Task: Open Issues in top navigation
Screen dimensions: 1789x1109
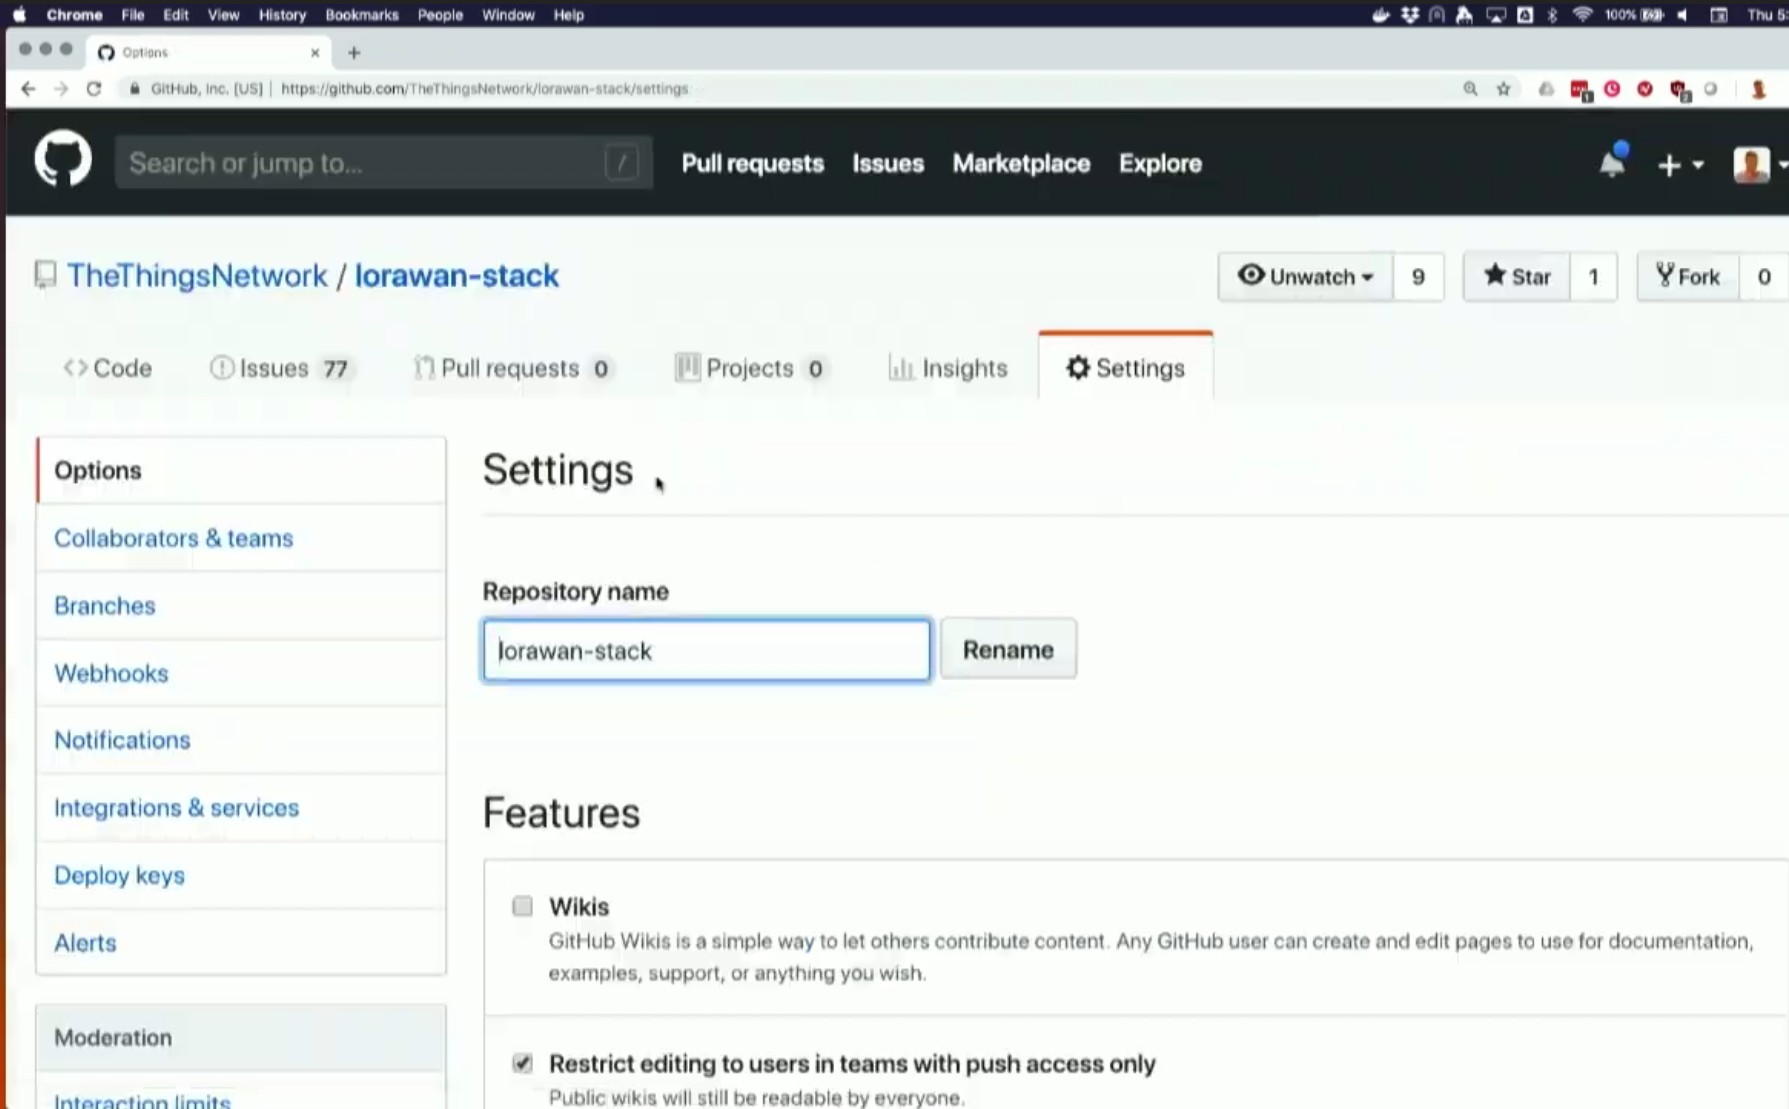Action: tap(888, 163)
